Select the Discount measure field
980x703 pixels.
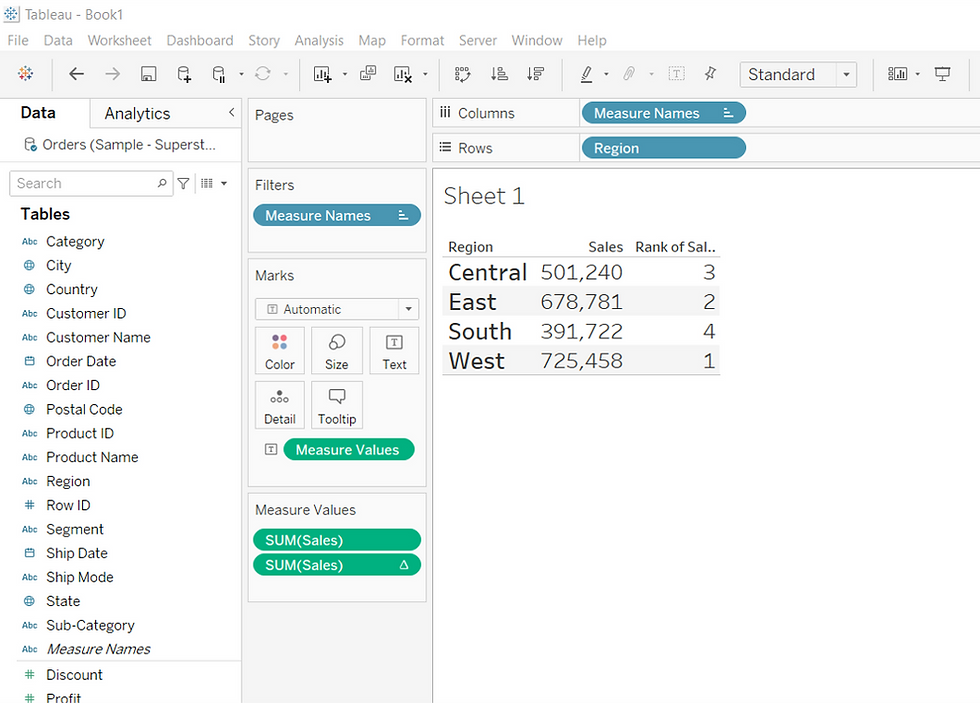pos(74,675)
